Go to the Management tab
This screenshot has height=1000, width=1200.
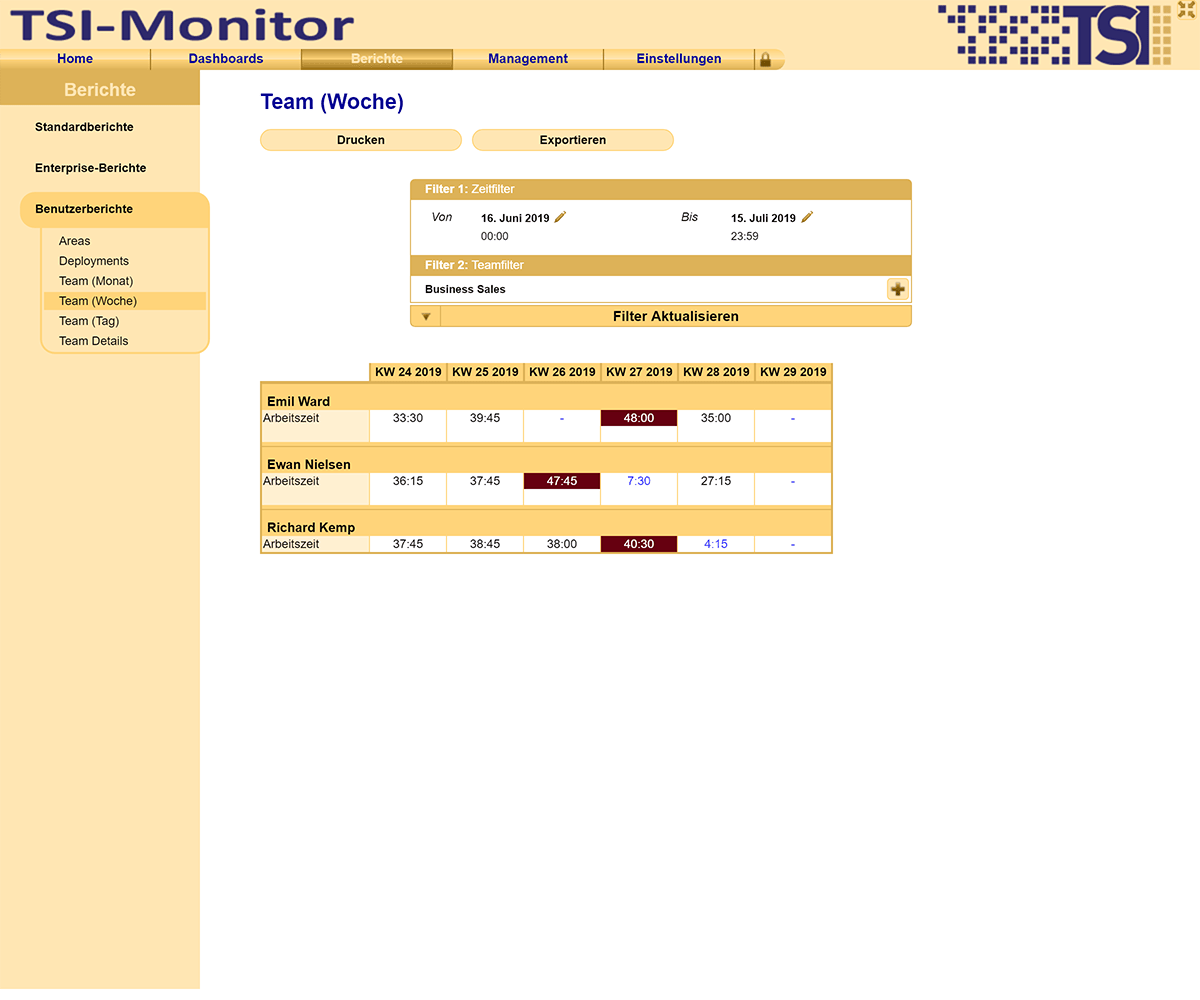pos(528,59)
